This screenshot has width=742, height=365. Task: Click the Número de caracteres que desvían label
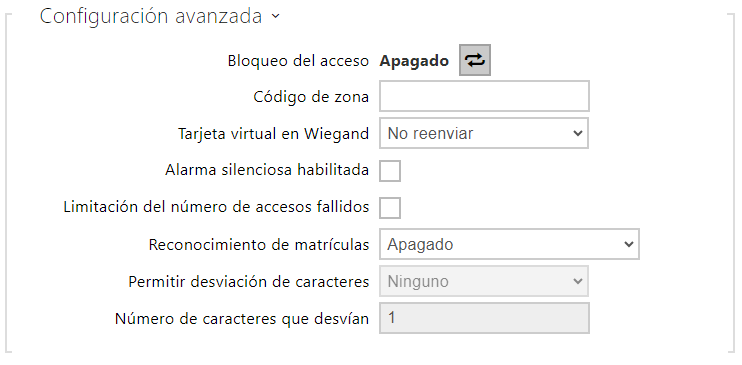[x=242, y=319]
